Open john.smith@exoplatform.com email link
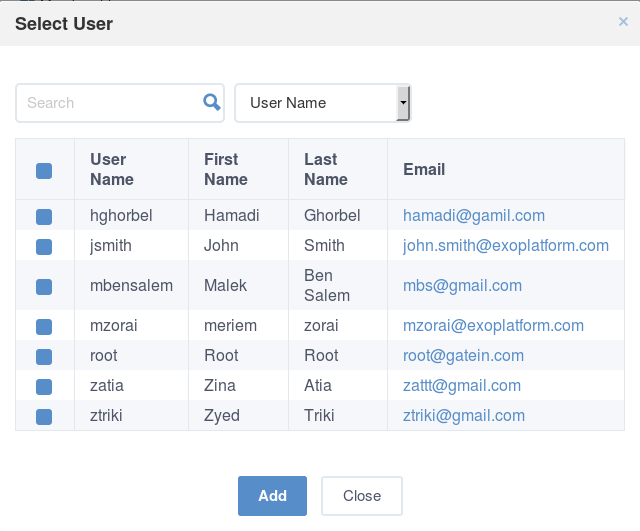Image resolution: width=640 pixels, height=531 pixels. [x=506, y=246]
